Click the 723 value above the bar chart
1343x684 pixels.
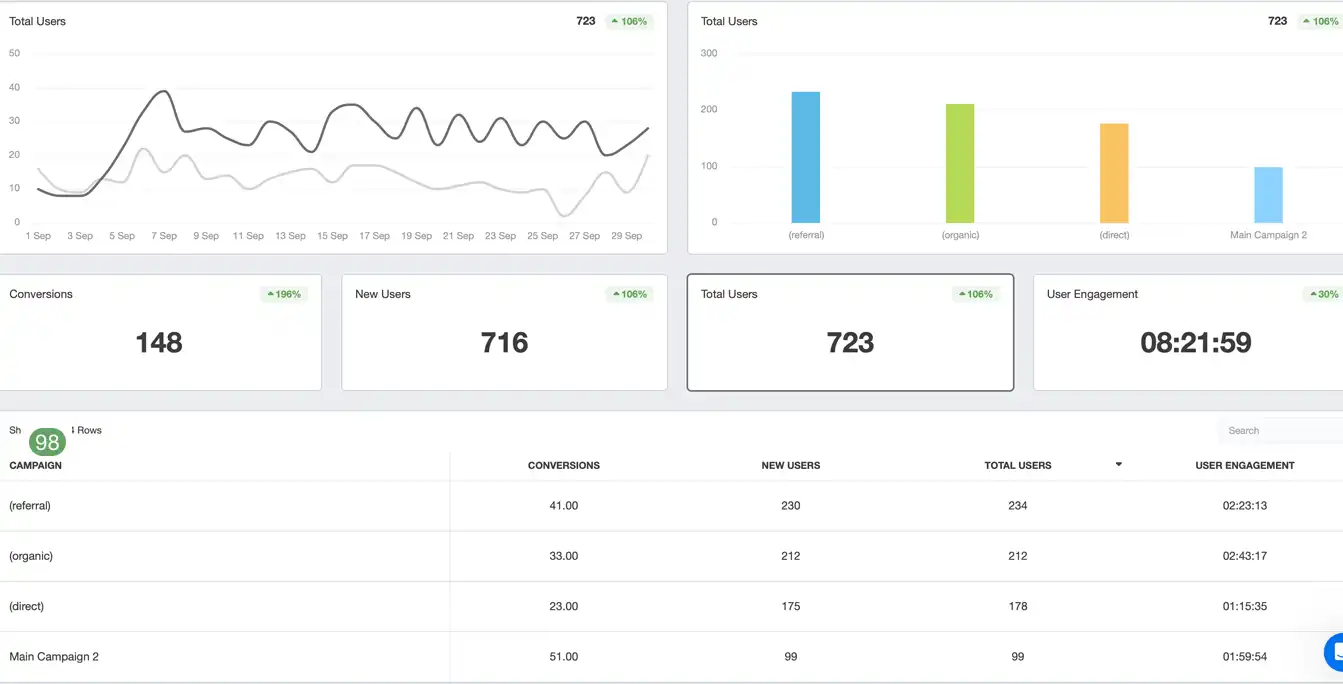[1278, 21]
